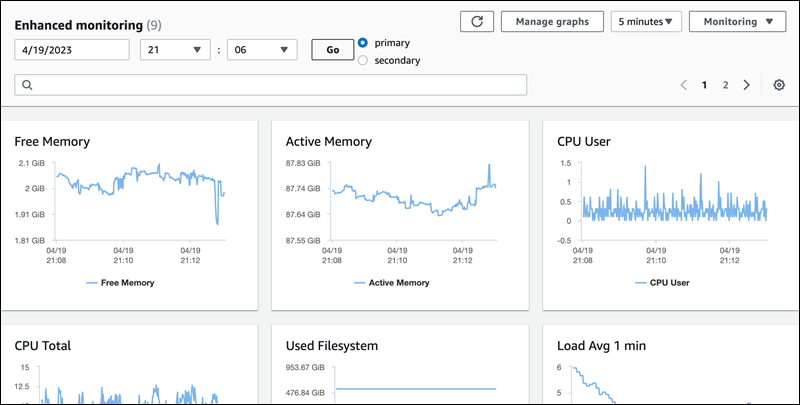The image size is (800, 405).
Task: Open the hour dropdown showing 21
Action: click(175, 50)
